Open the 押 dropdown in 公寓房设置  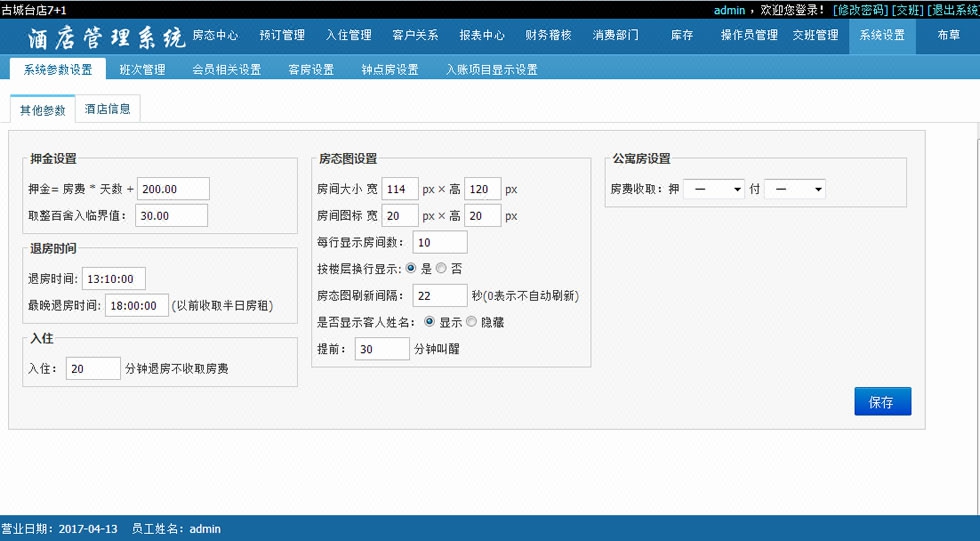click(x=714, y=189)
